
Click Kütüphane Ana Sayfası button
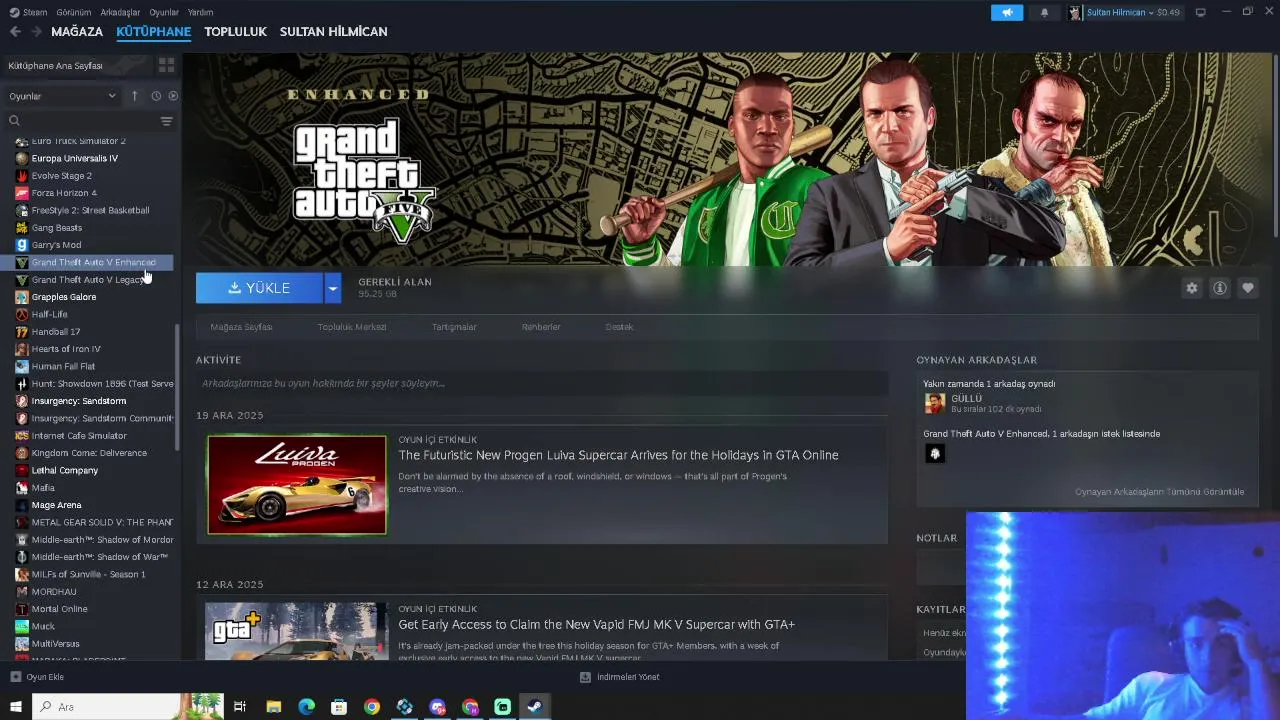[78, 65]
